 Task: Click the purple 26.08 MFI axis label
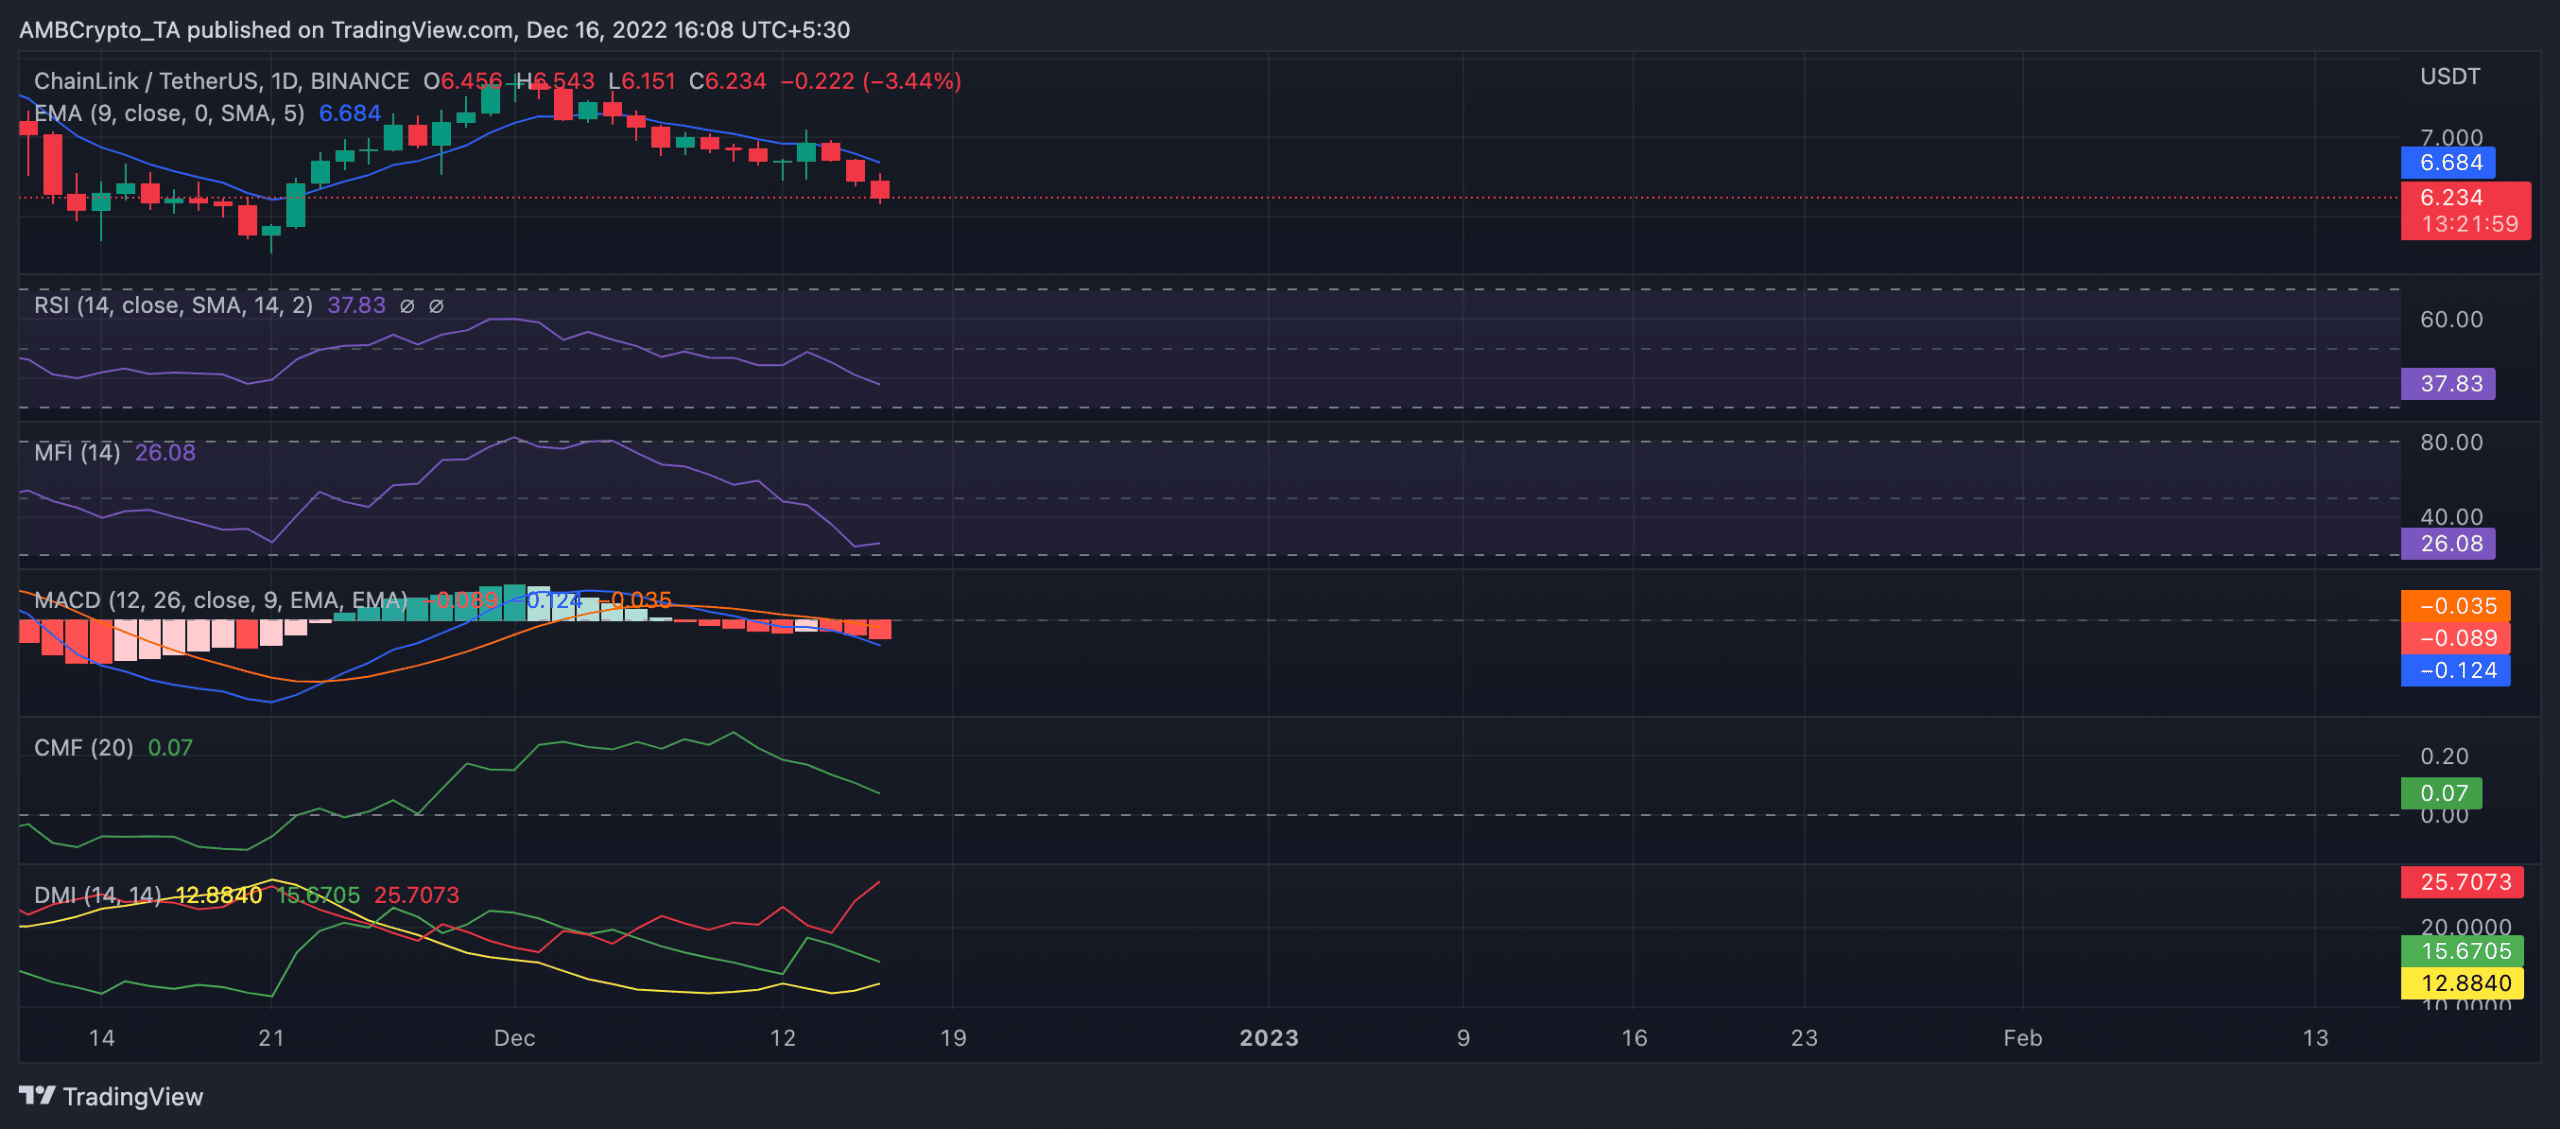pyautogui.click(x=2448, y=543)
